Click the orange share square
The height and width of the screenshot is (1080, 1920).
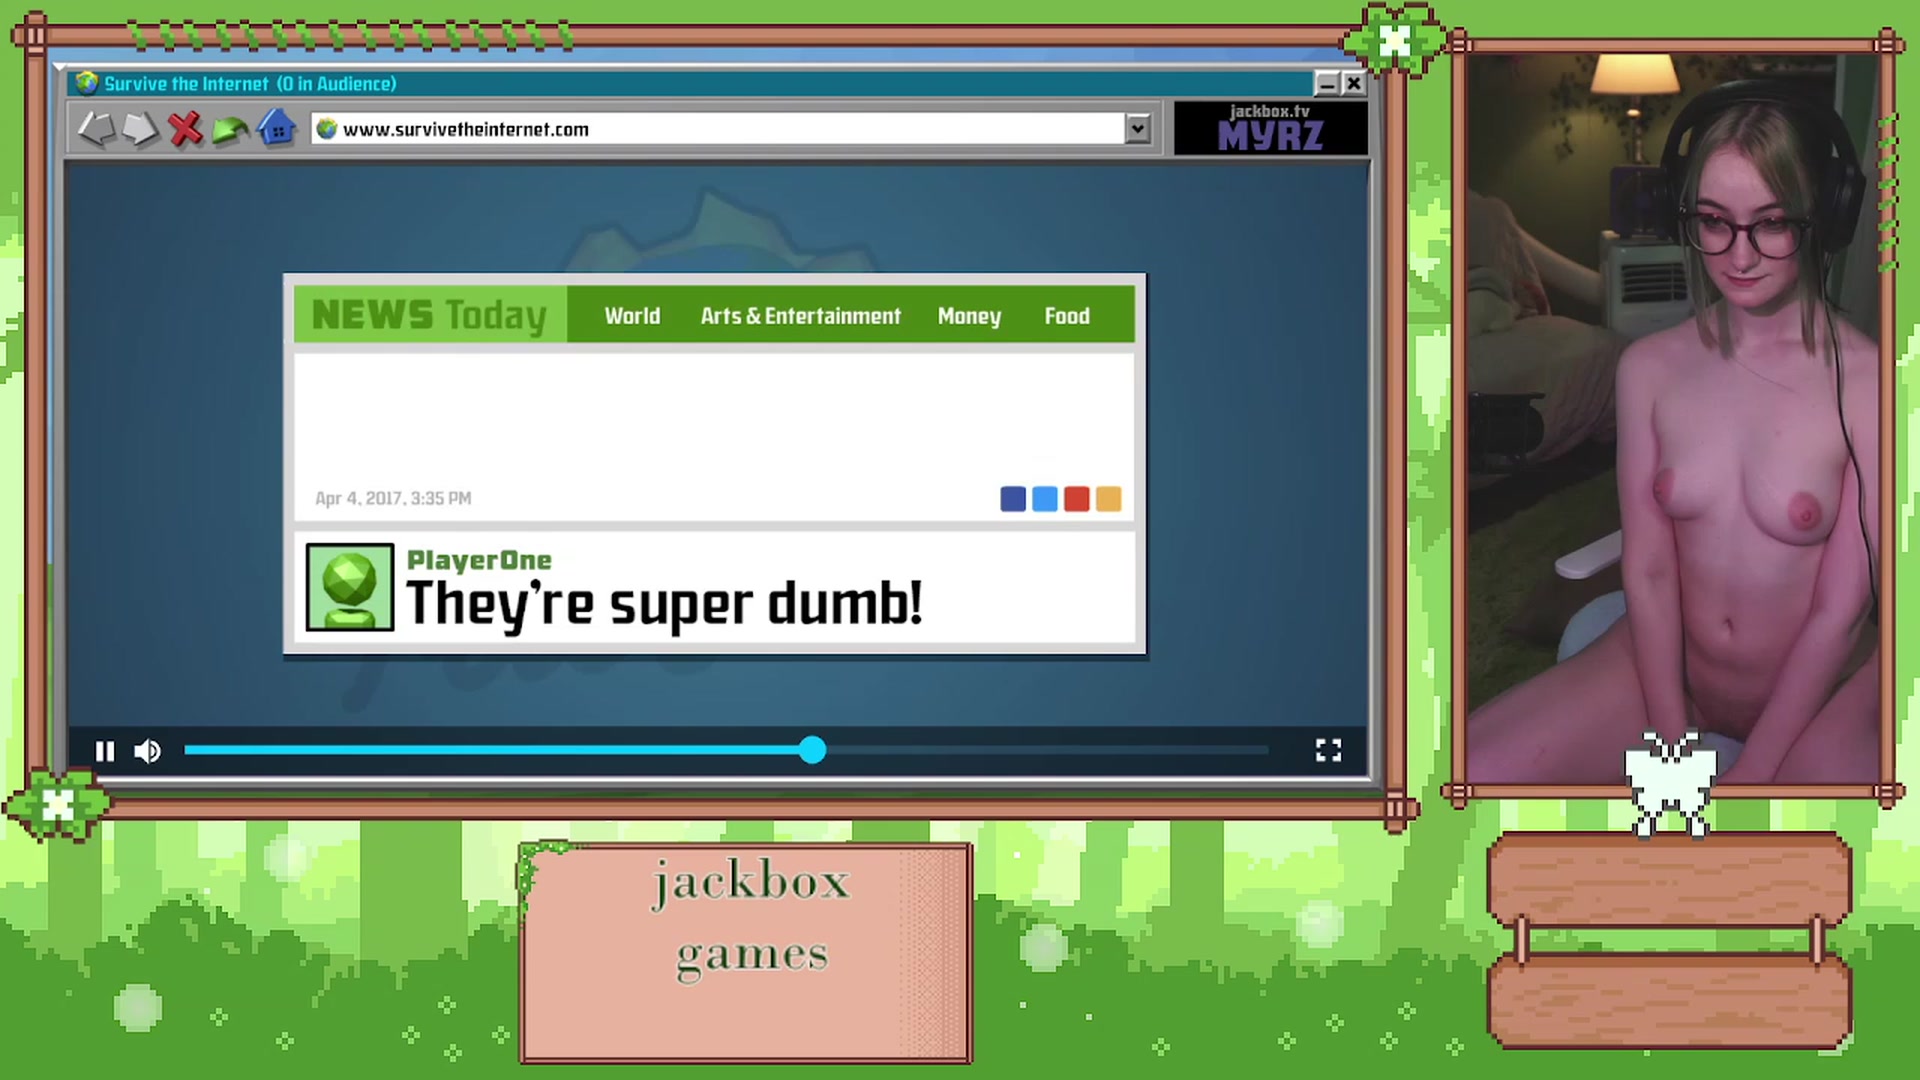[x=1109, y=499]
